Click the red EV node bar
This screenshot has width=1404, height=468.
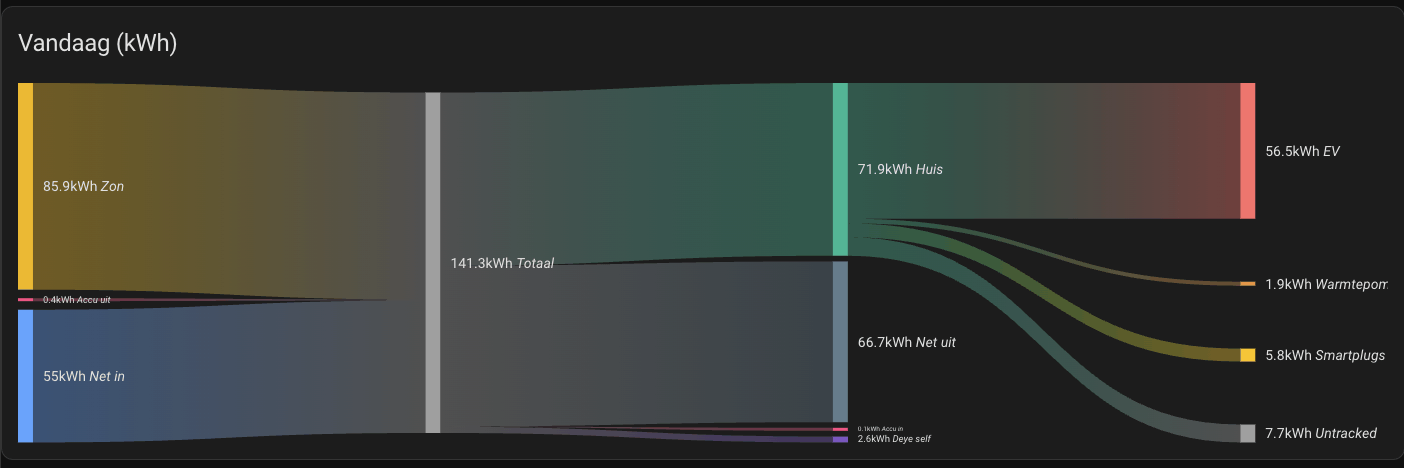click(1247, 151)
